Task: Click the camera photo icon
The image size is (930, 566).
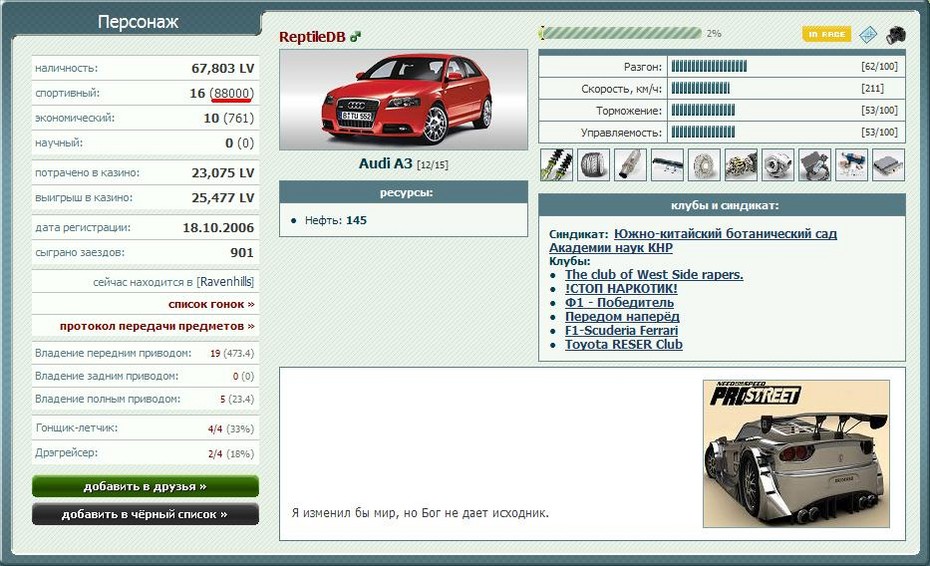Action: click(x=896, y=34)
